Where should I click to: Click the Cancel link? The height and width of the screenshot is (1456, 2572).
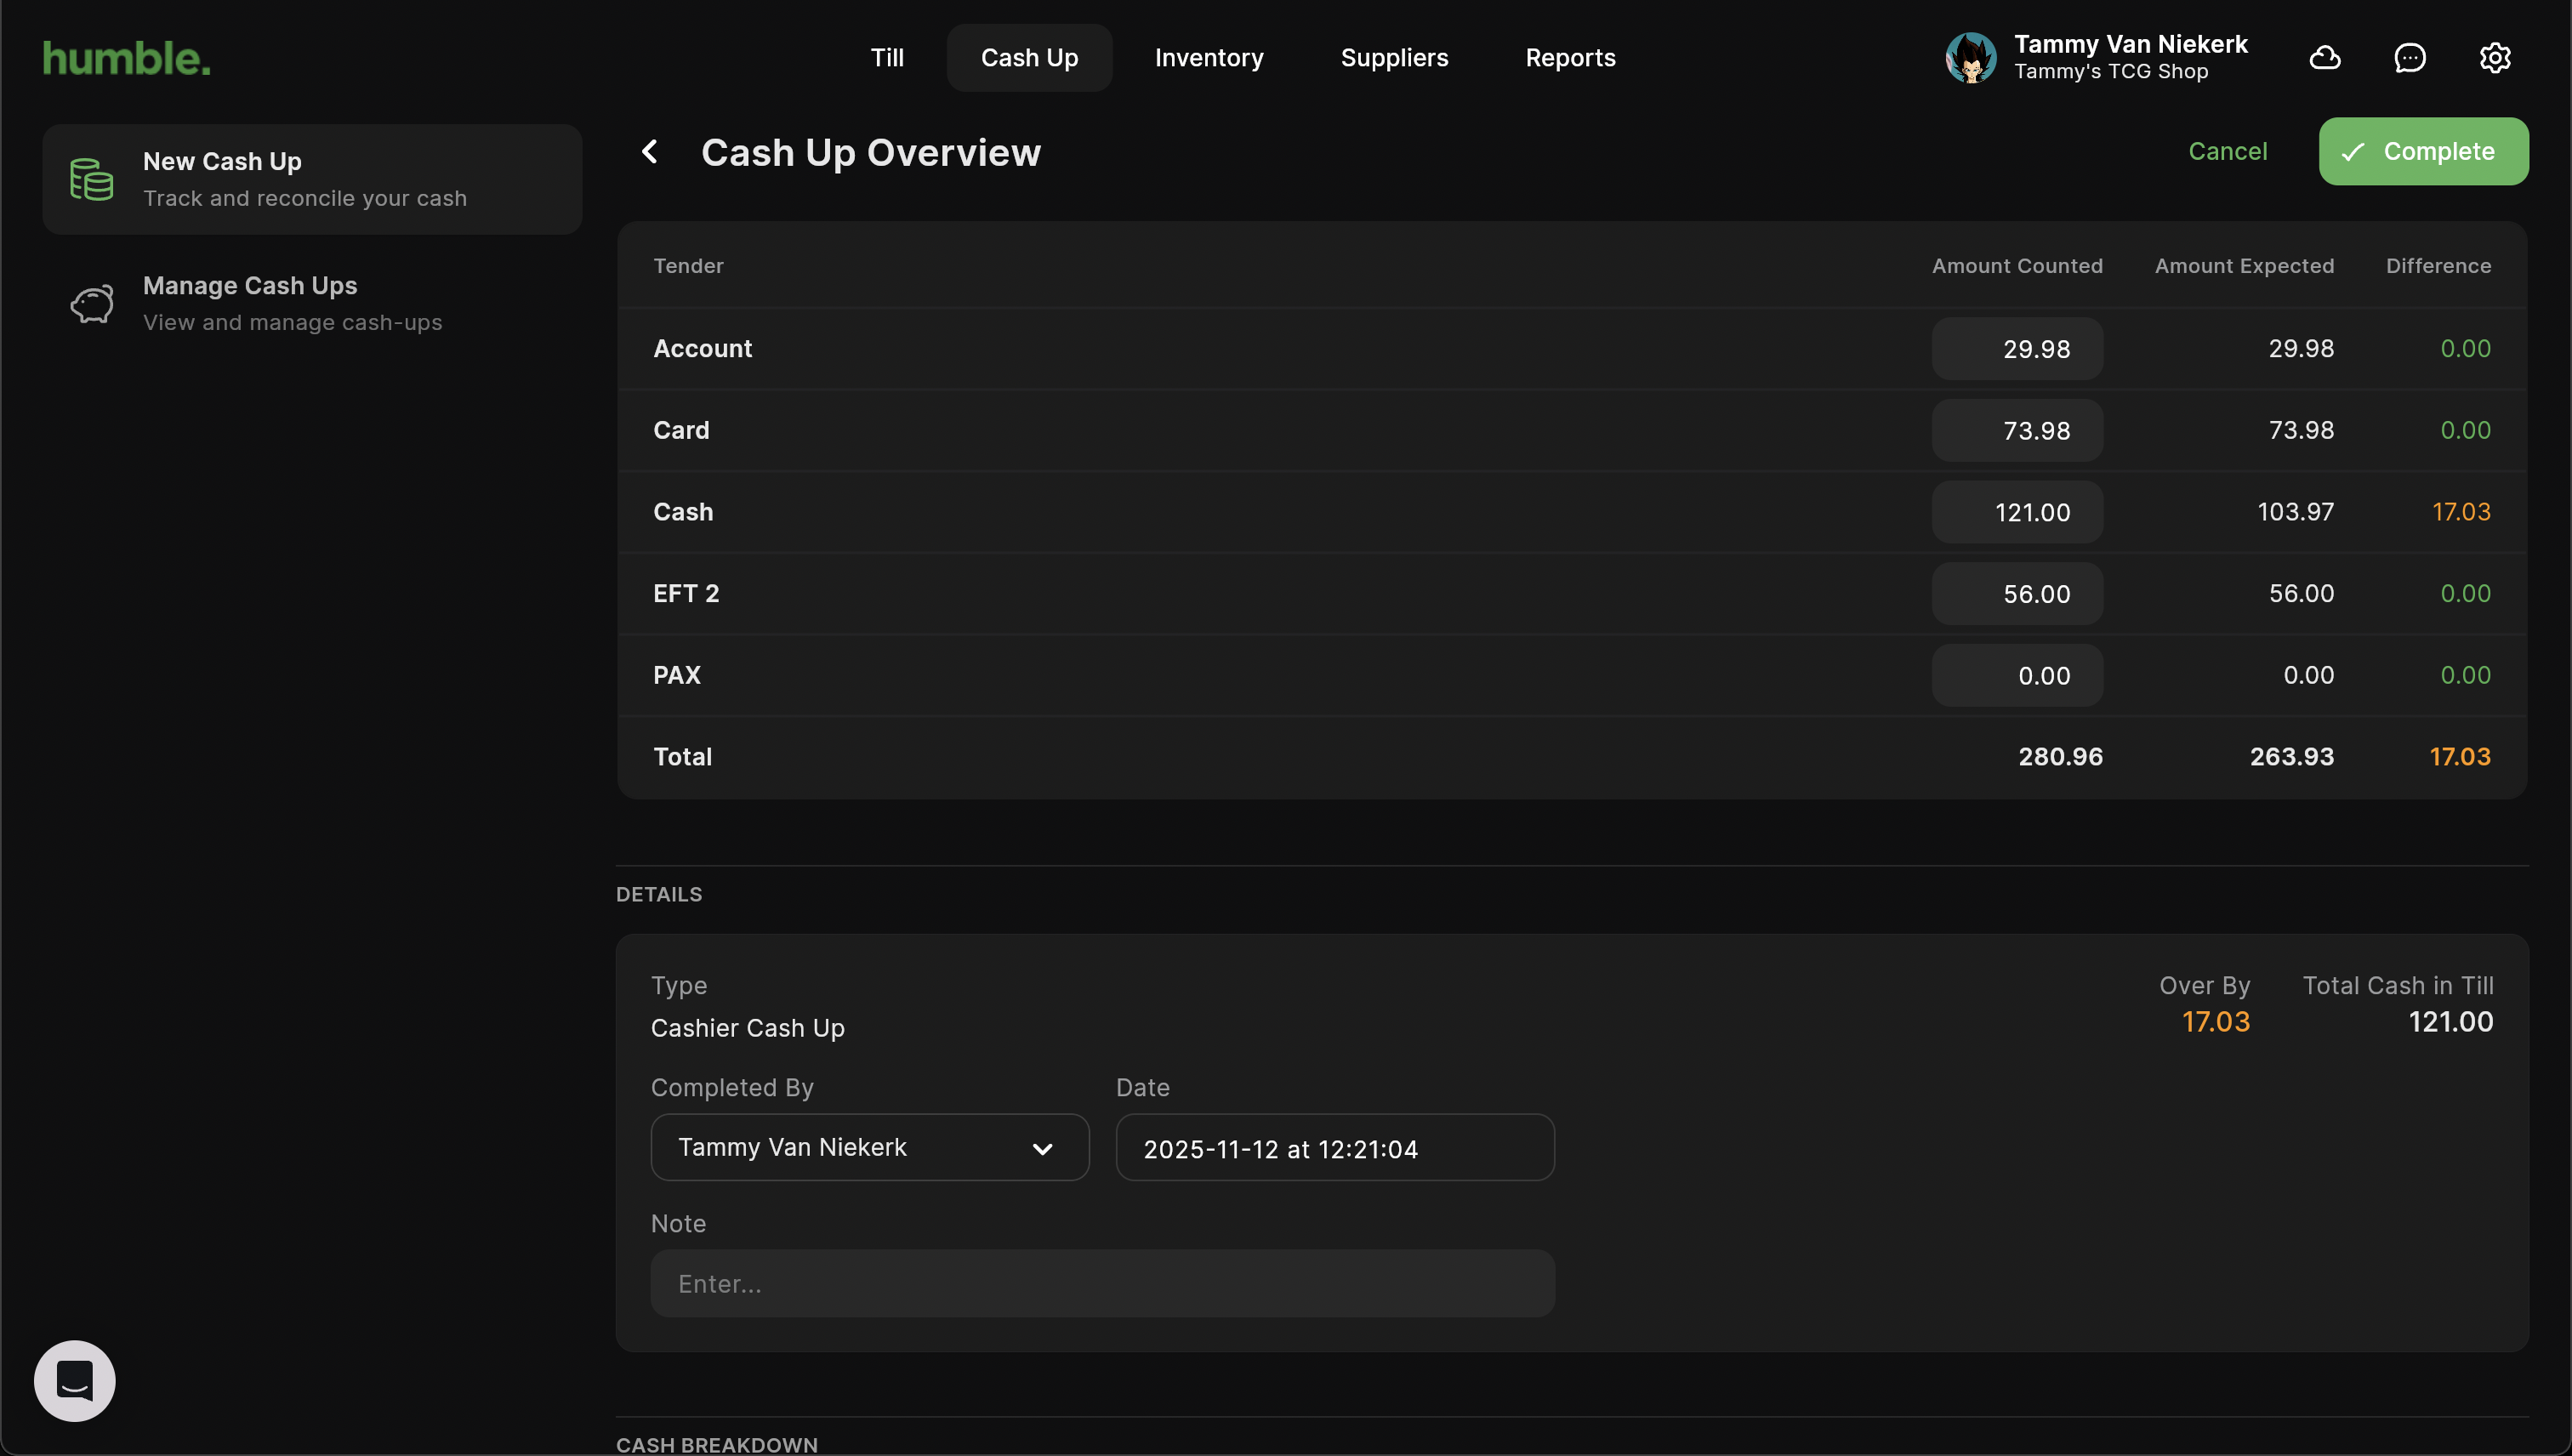click(x=2227, y=152)
